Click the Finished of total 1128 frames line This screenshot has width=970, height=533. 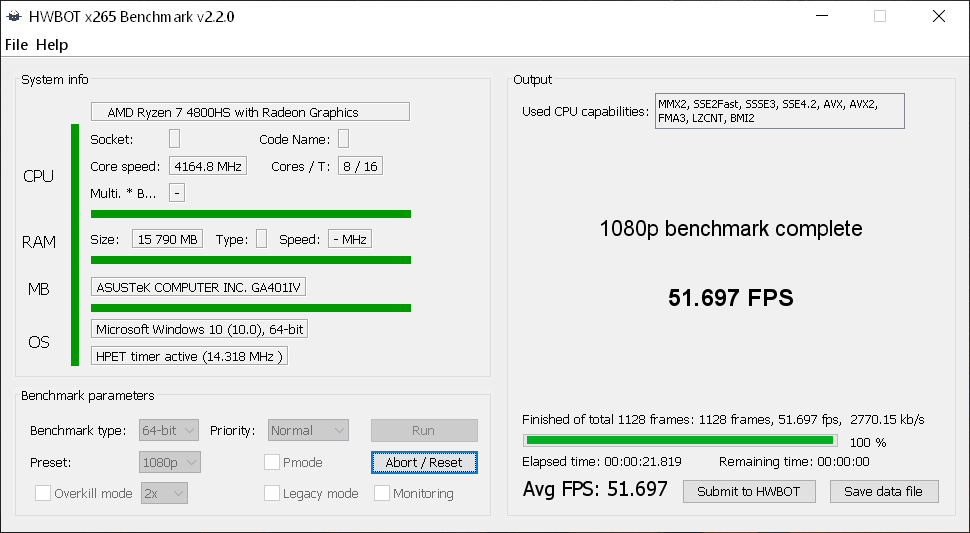[x=723, y=419]
